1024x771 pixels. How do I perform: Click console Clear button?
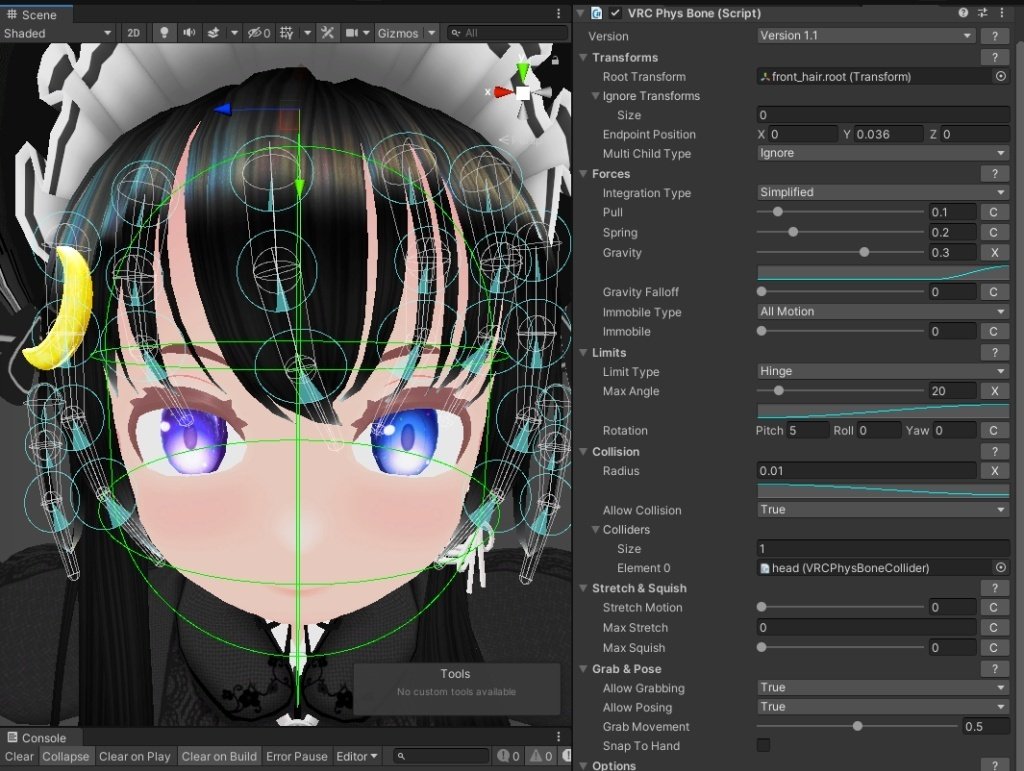click(x=19, y=756)
